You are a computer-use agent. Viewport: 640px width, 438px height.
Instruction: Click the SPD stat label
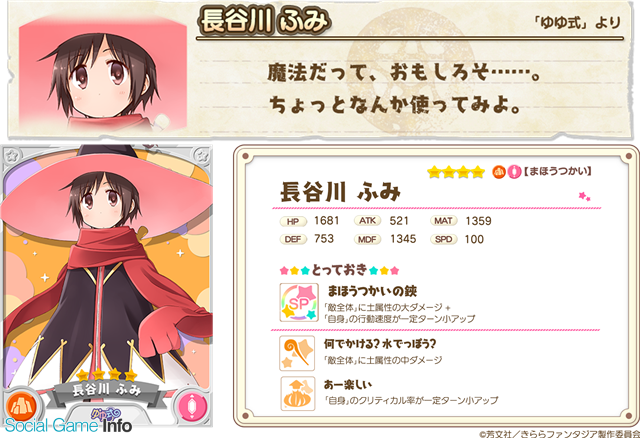[x=443, y=239]
